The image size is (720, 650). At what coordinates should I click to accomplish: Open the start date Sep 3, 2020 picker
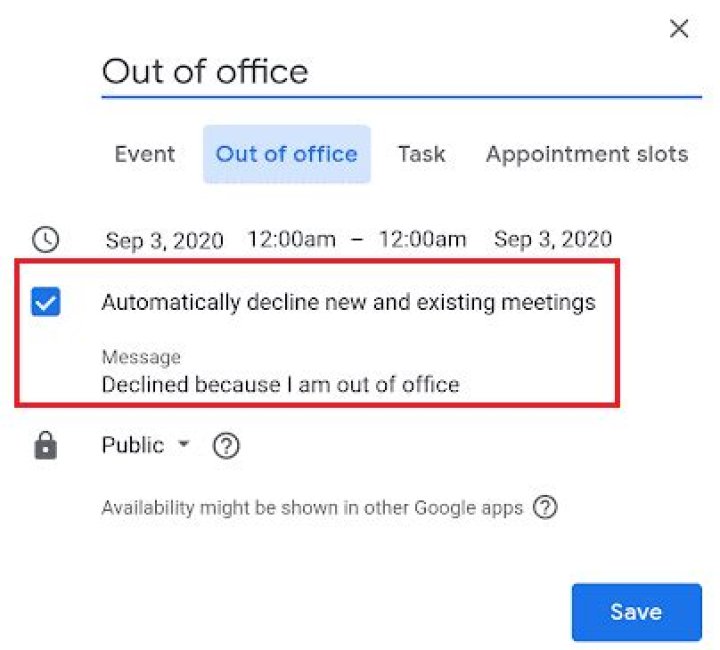[164, 240]
